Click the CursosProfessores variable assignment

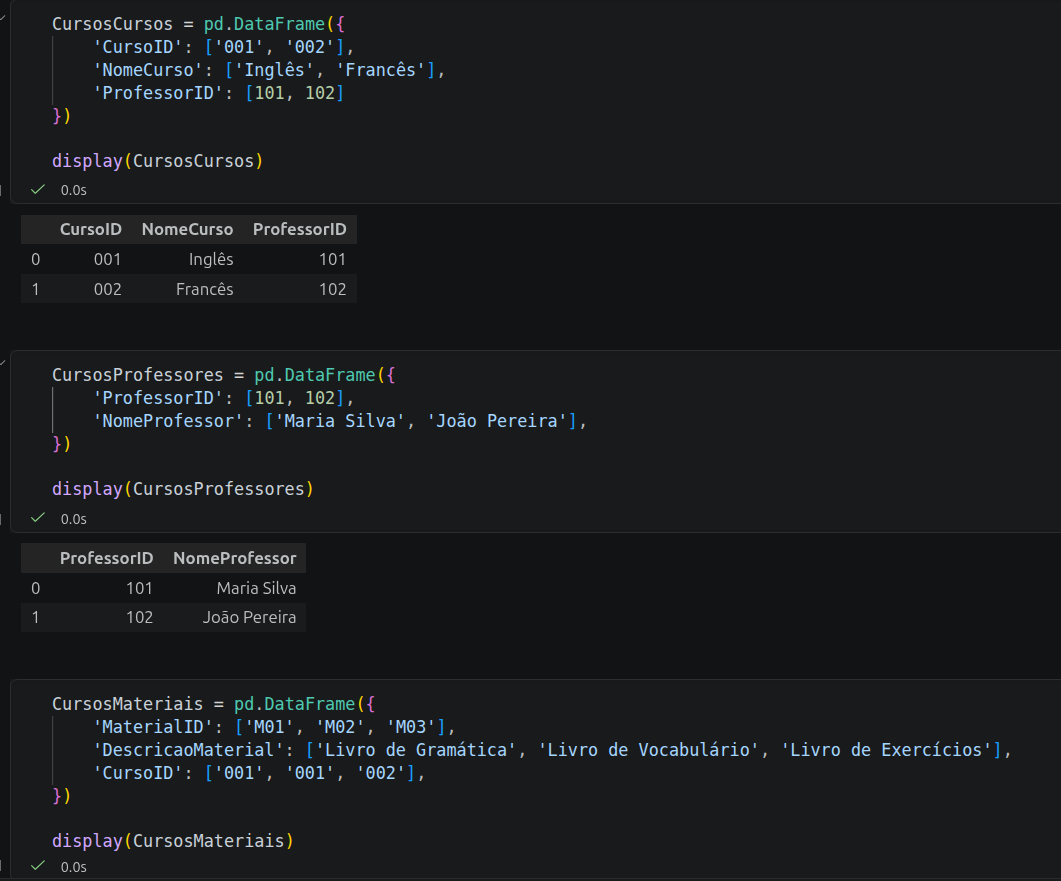pos(137,375)
